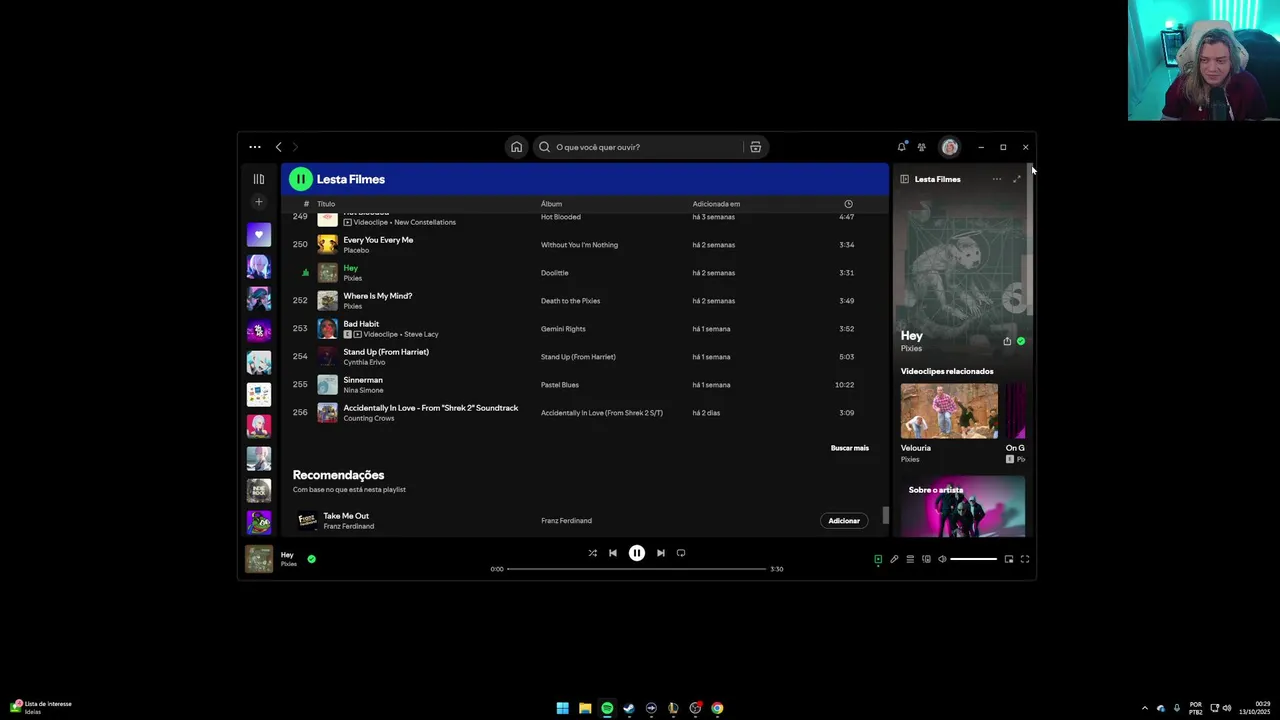Viewport: 1280px width, 720px height.
Task: Go back with the left arrow
Action: (x=279, y=147)
